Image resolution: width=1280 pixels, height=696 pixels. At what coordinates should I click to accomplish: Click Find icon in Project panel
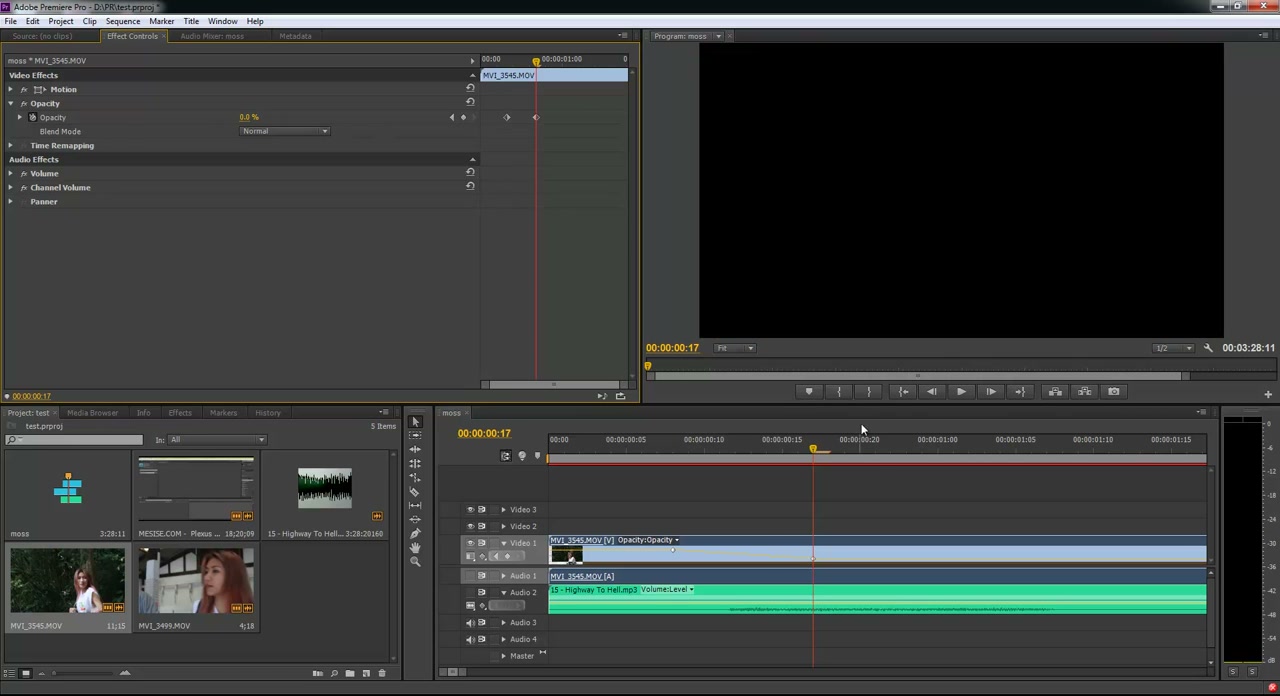point(334,673)
